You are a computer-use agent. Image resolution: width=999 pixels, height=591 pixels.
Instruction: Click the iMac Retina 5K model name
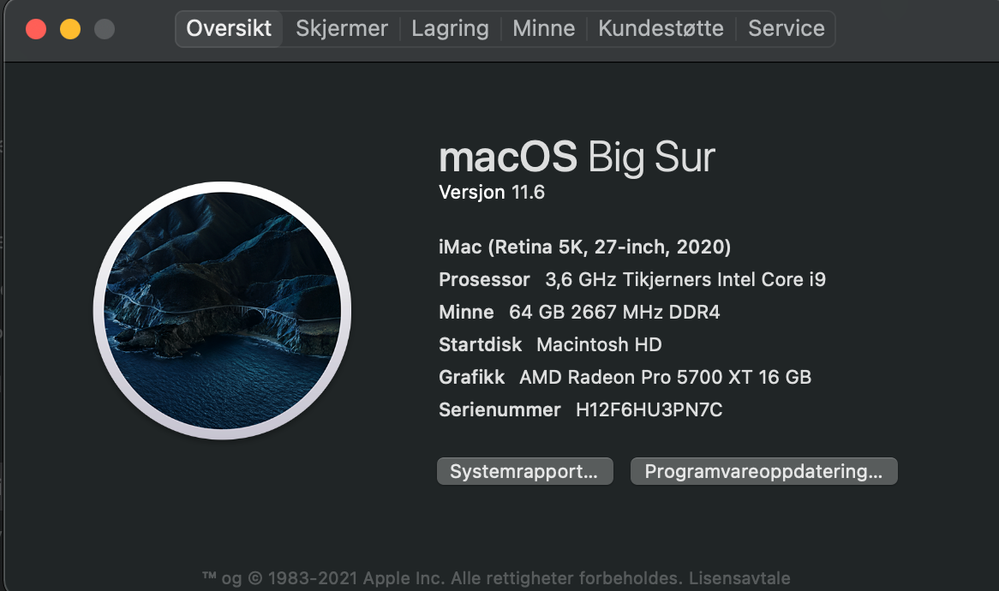coord(585,247)
